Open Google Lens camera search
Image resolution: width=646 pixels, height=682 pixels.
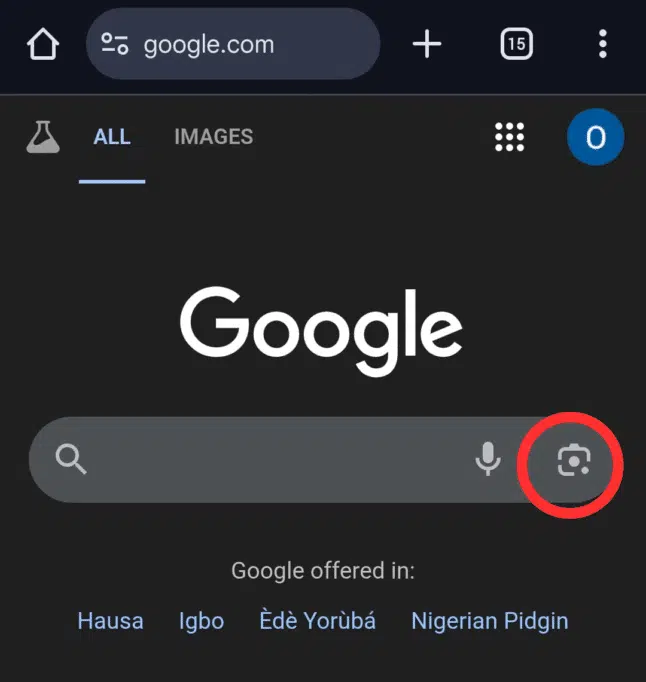coord(573,460)
